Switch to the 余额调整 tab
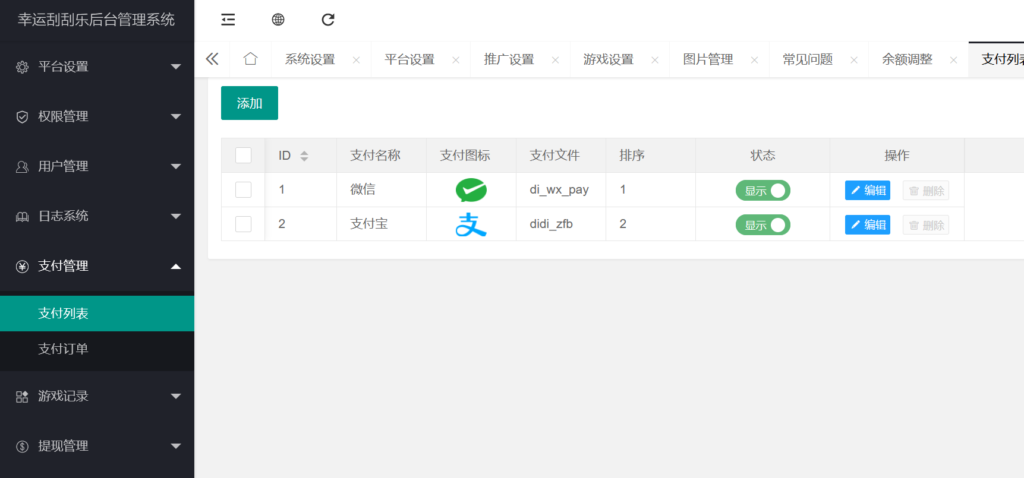 (x=907, y=59)
